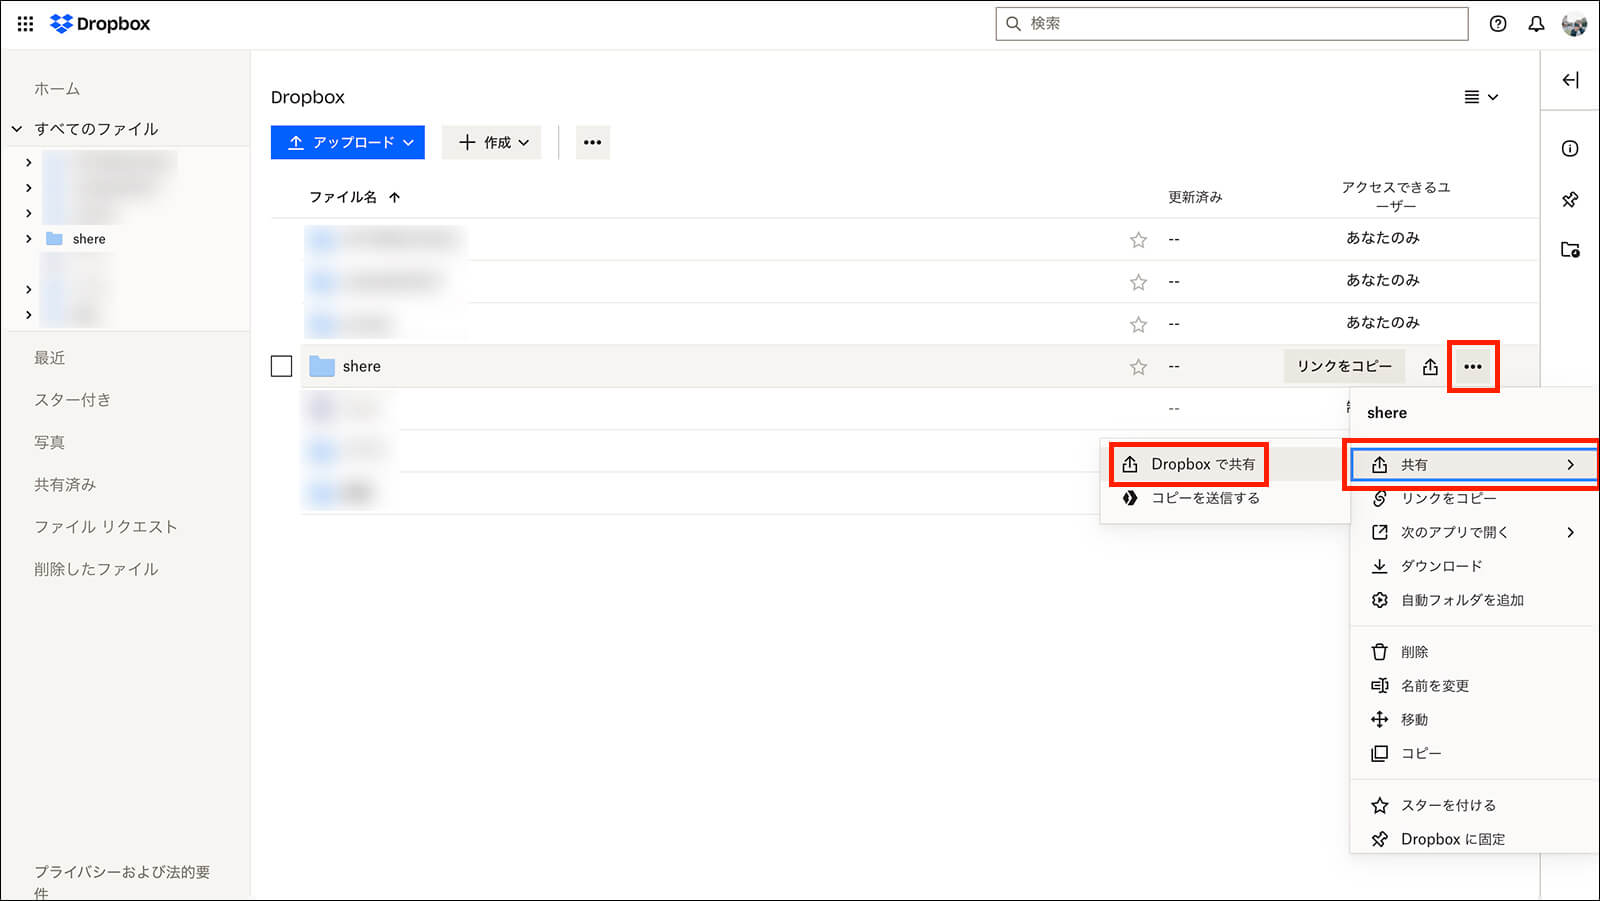Open toolbar more options button
Screen dimensions: 1600x901
point(593,142)
